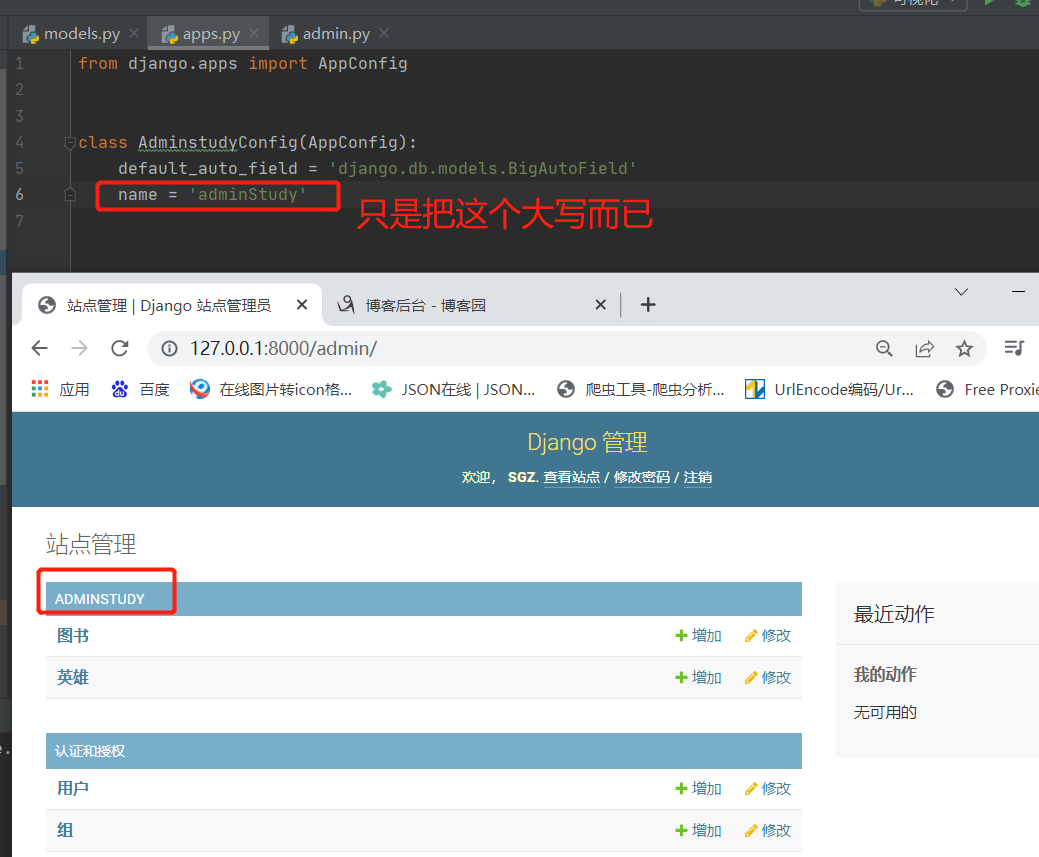Click line number 6 in the gutter
This screenshot has width=1039, height=857.
[19, 194]
